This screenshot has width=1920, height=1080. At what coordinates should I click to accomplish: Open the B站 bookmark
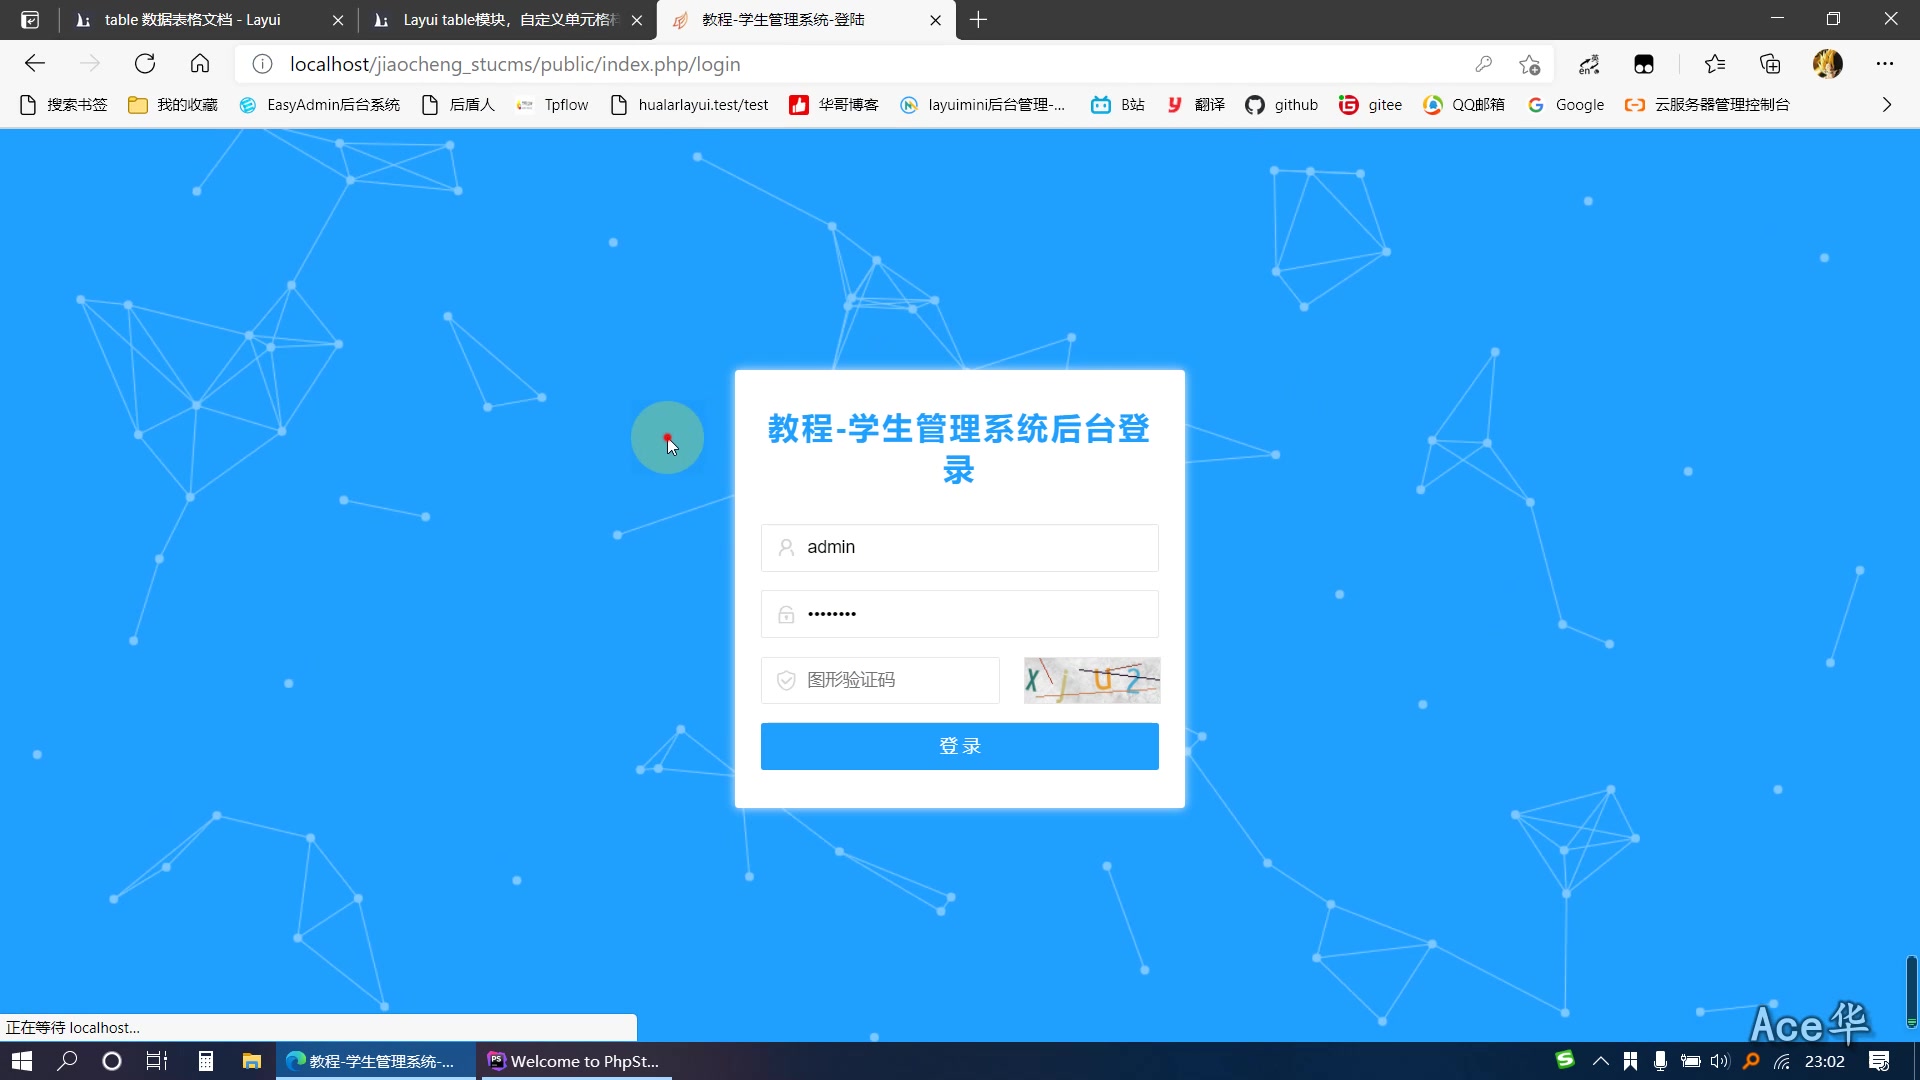click(1118, 105)
